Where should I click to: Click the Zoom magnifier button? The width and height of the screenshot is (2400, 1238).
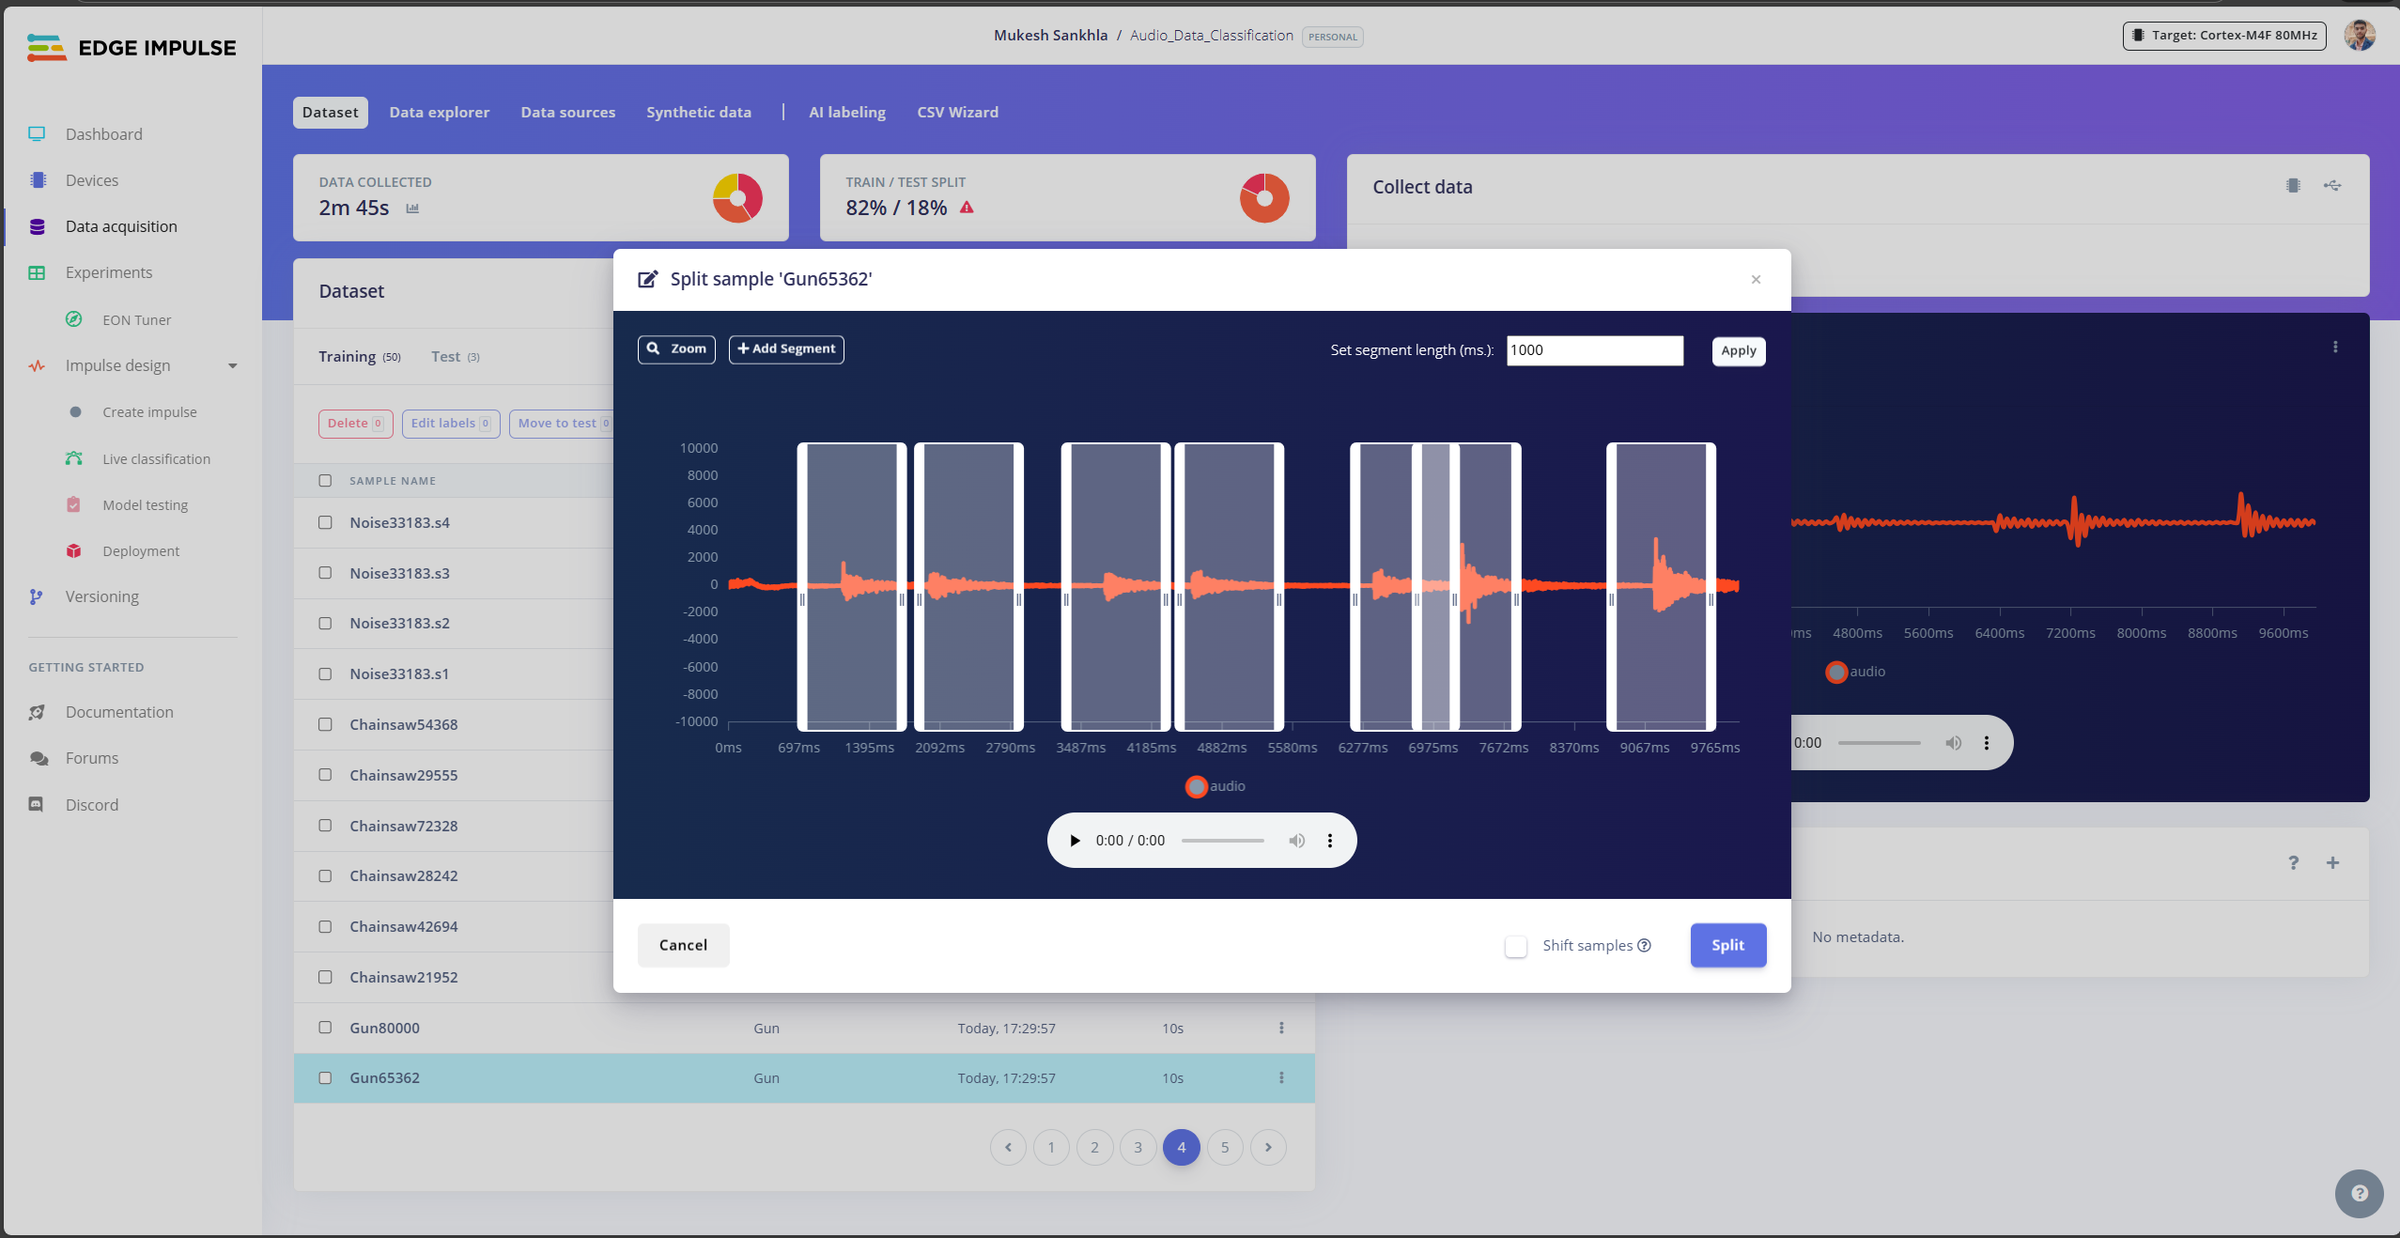coord(677,349)
